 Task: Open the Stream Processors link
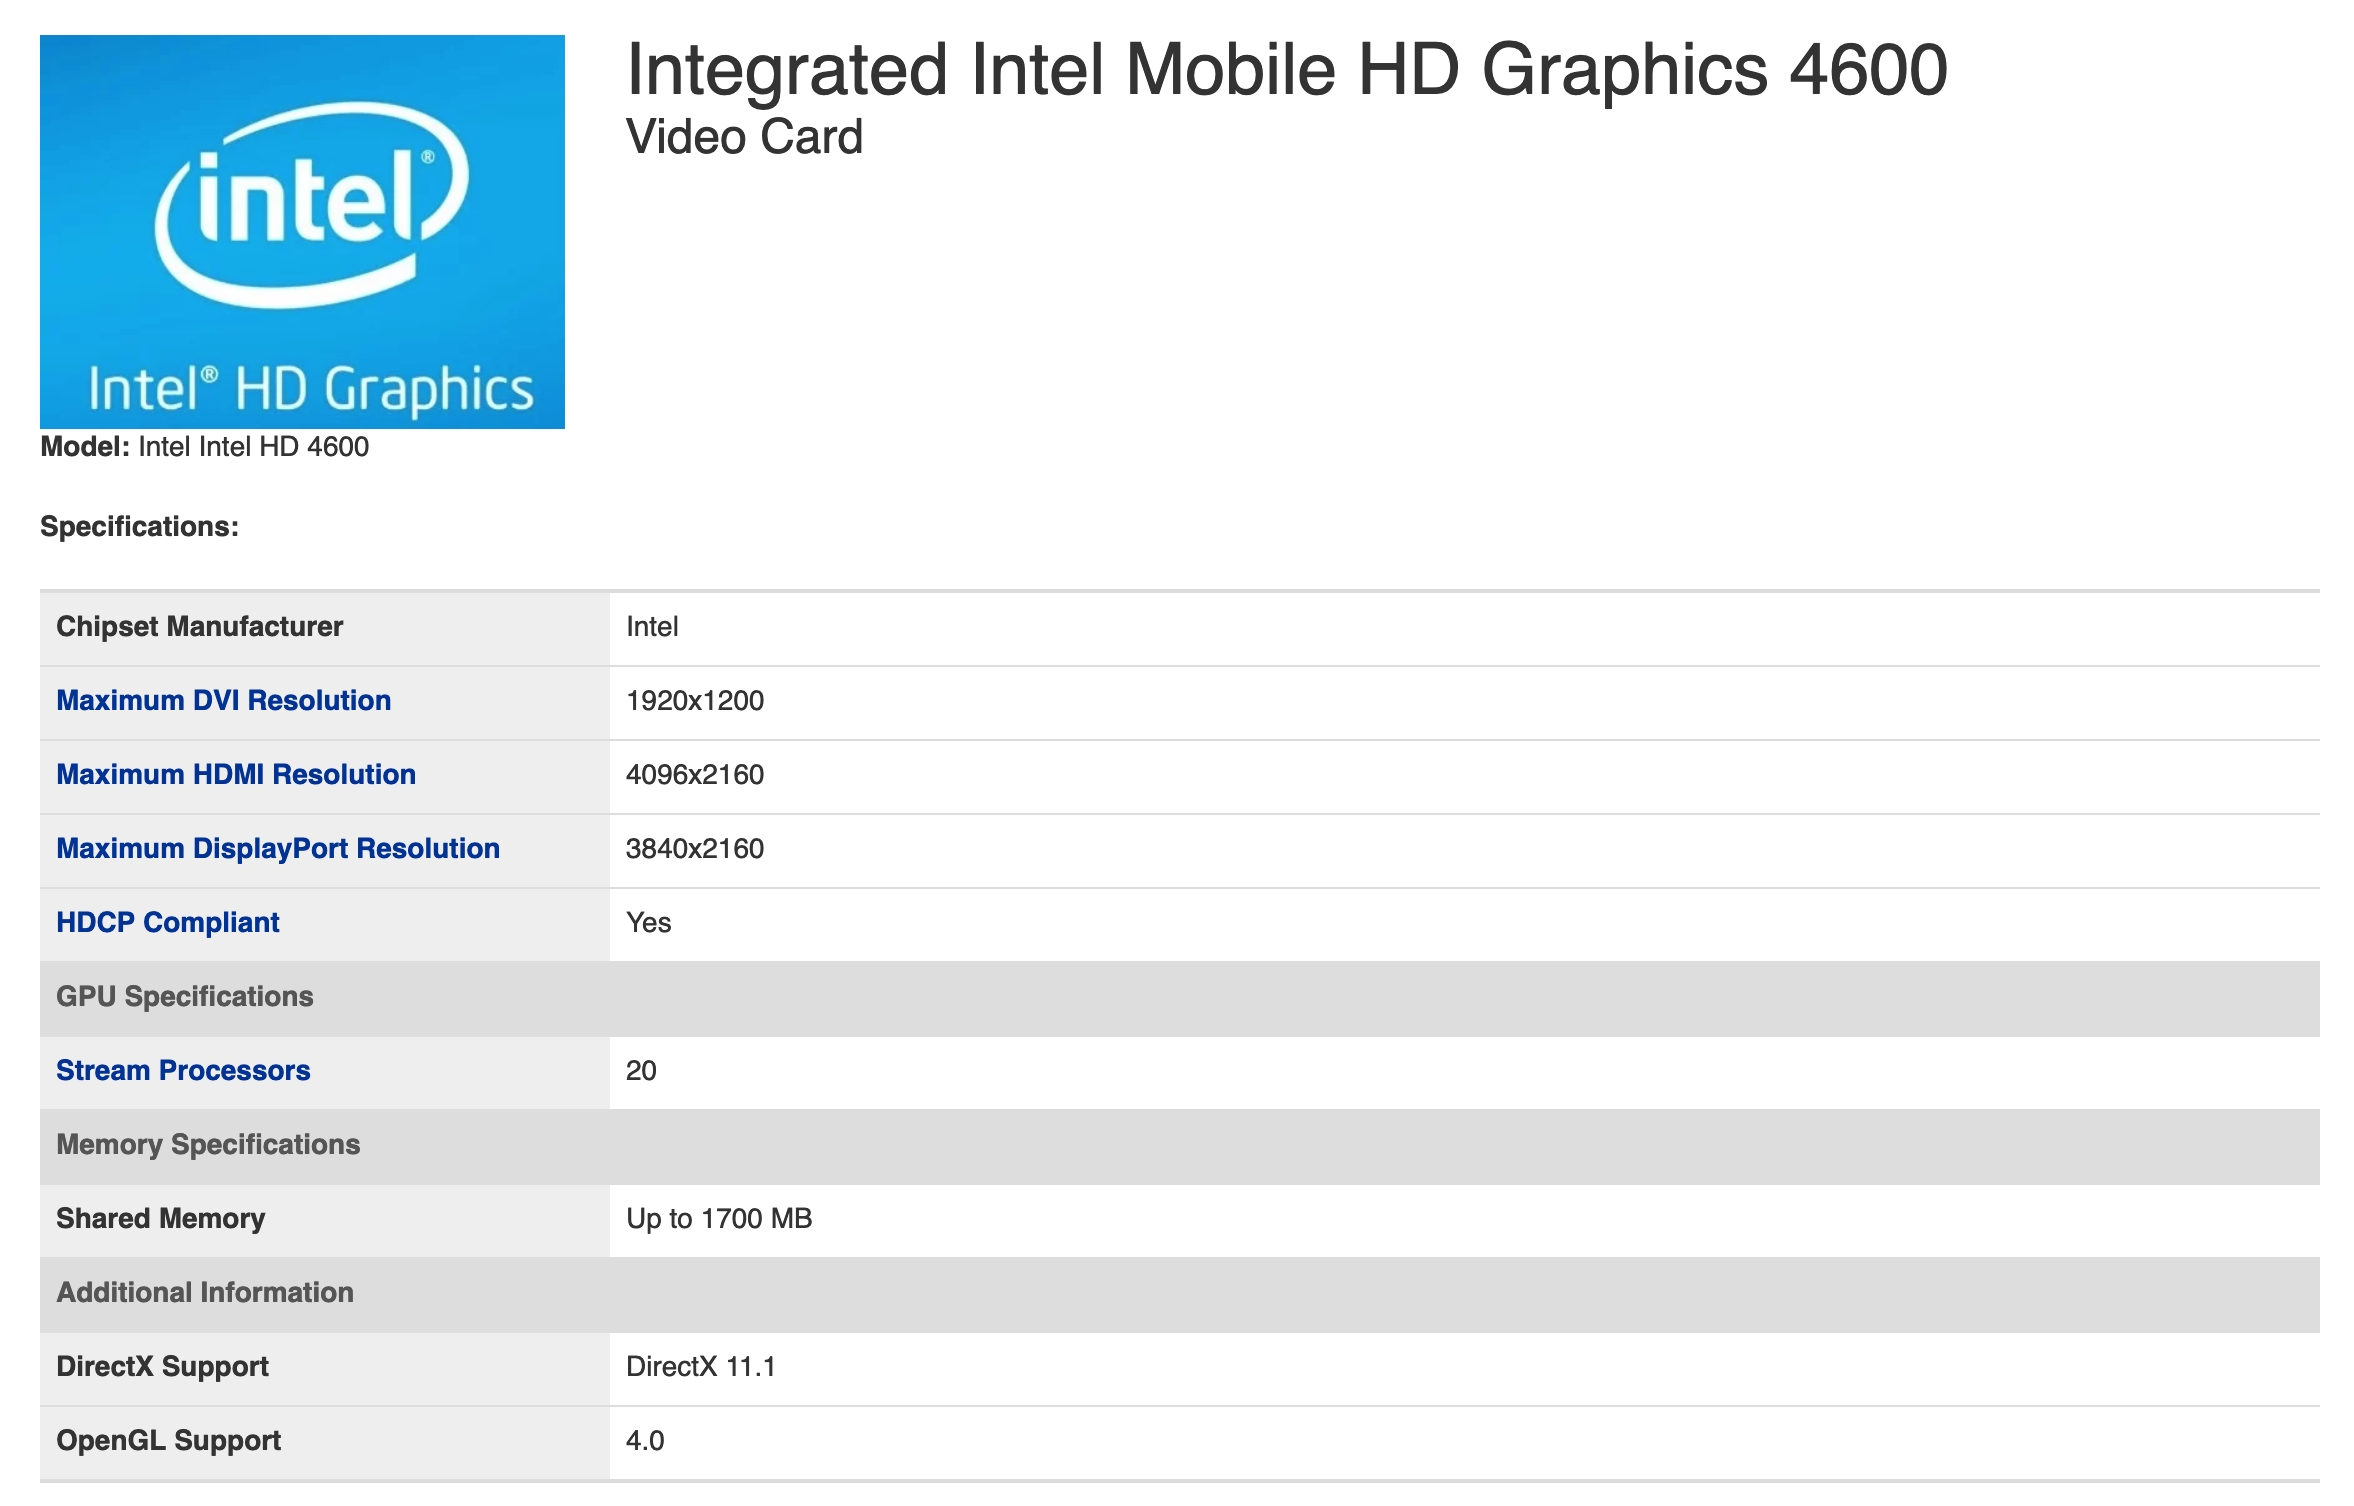(x=183, y=1070)
